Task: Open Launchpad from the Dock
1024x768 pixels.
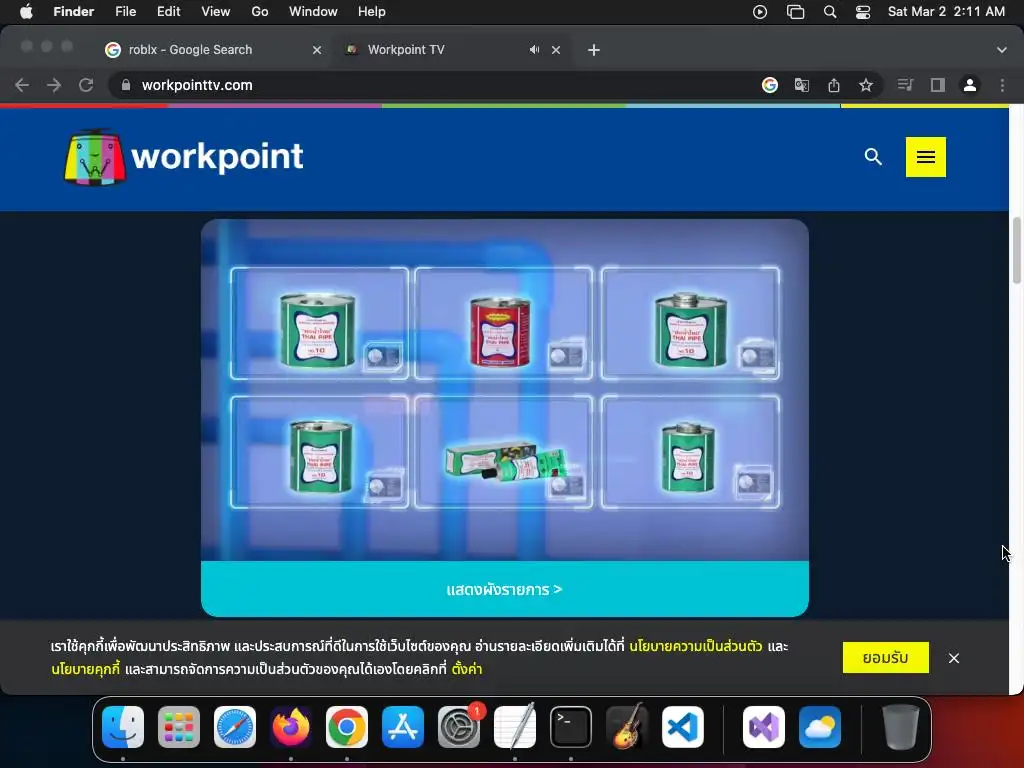Action: click(179, 727)
